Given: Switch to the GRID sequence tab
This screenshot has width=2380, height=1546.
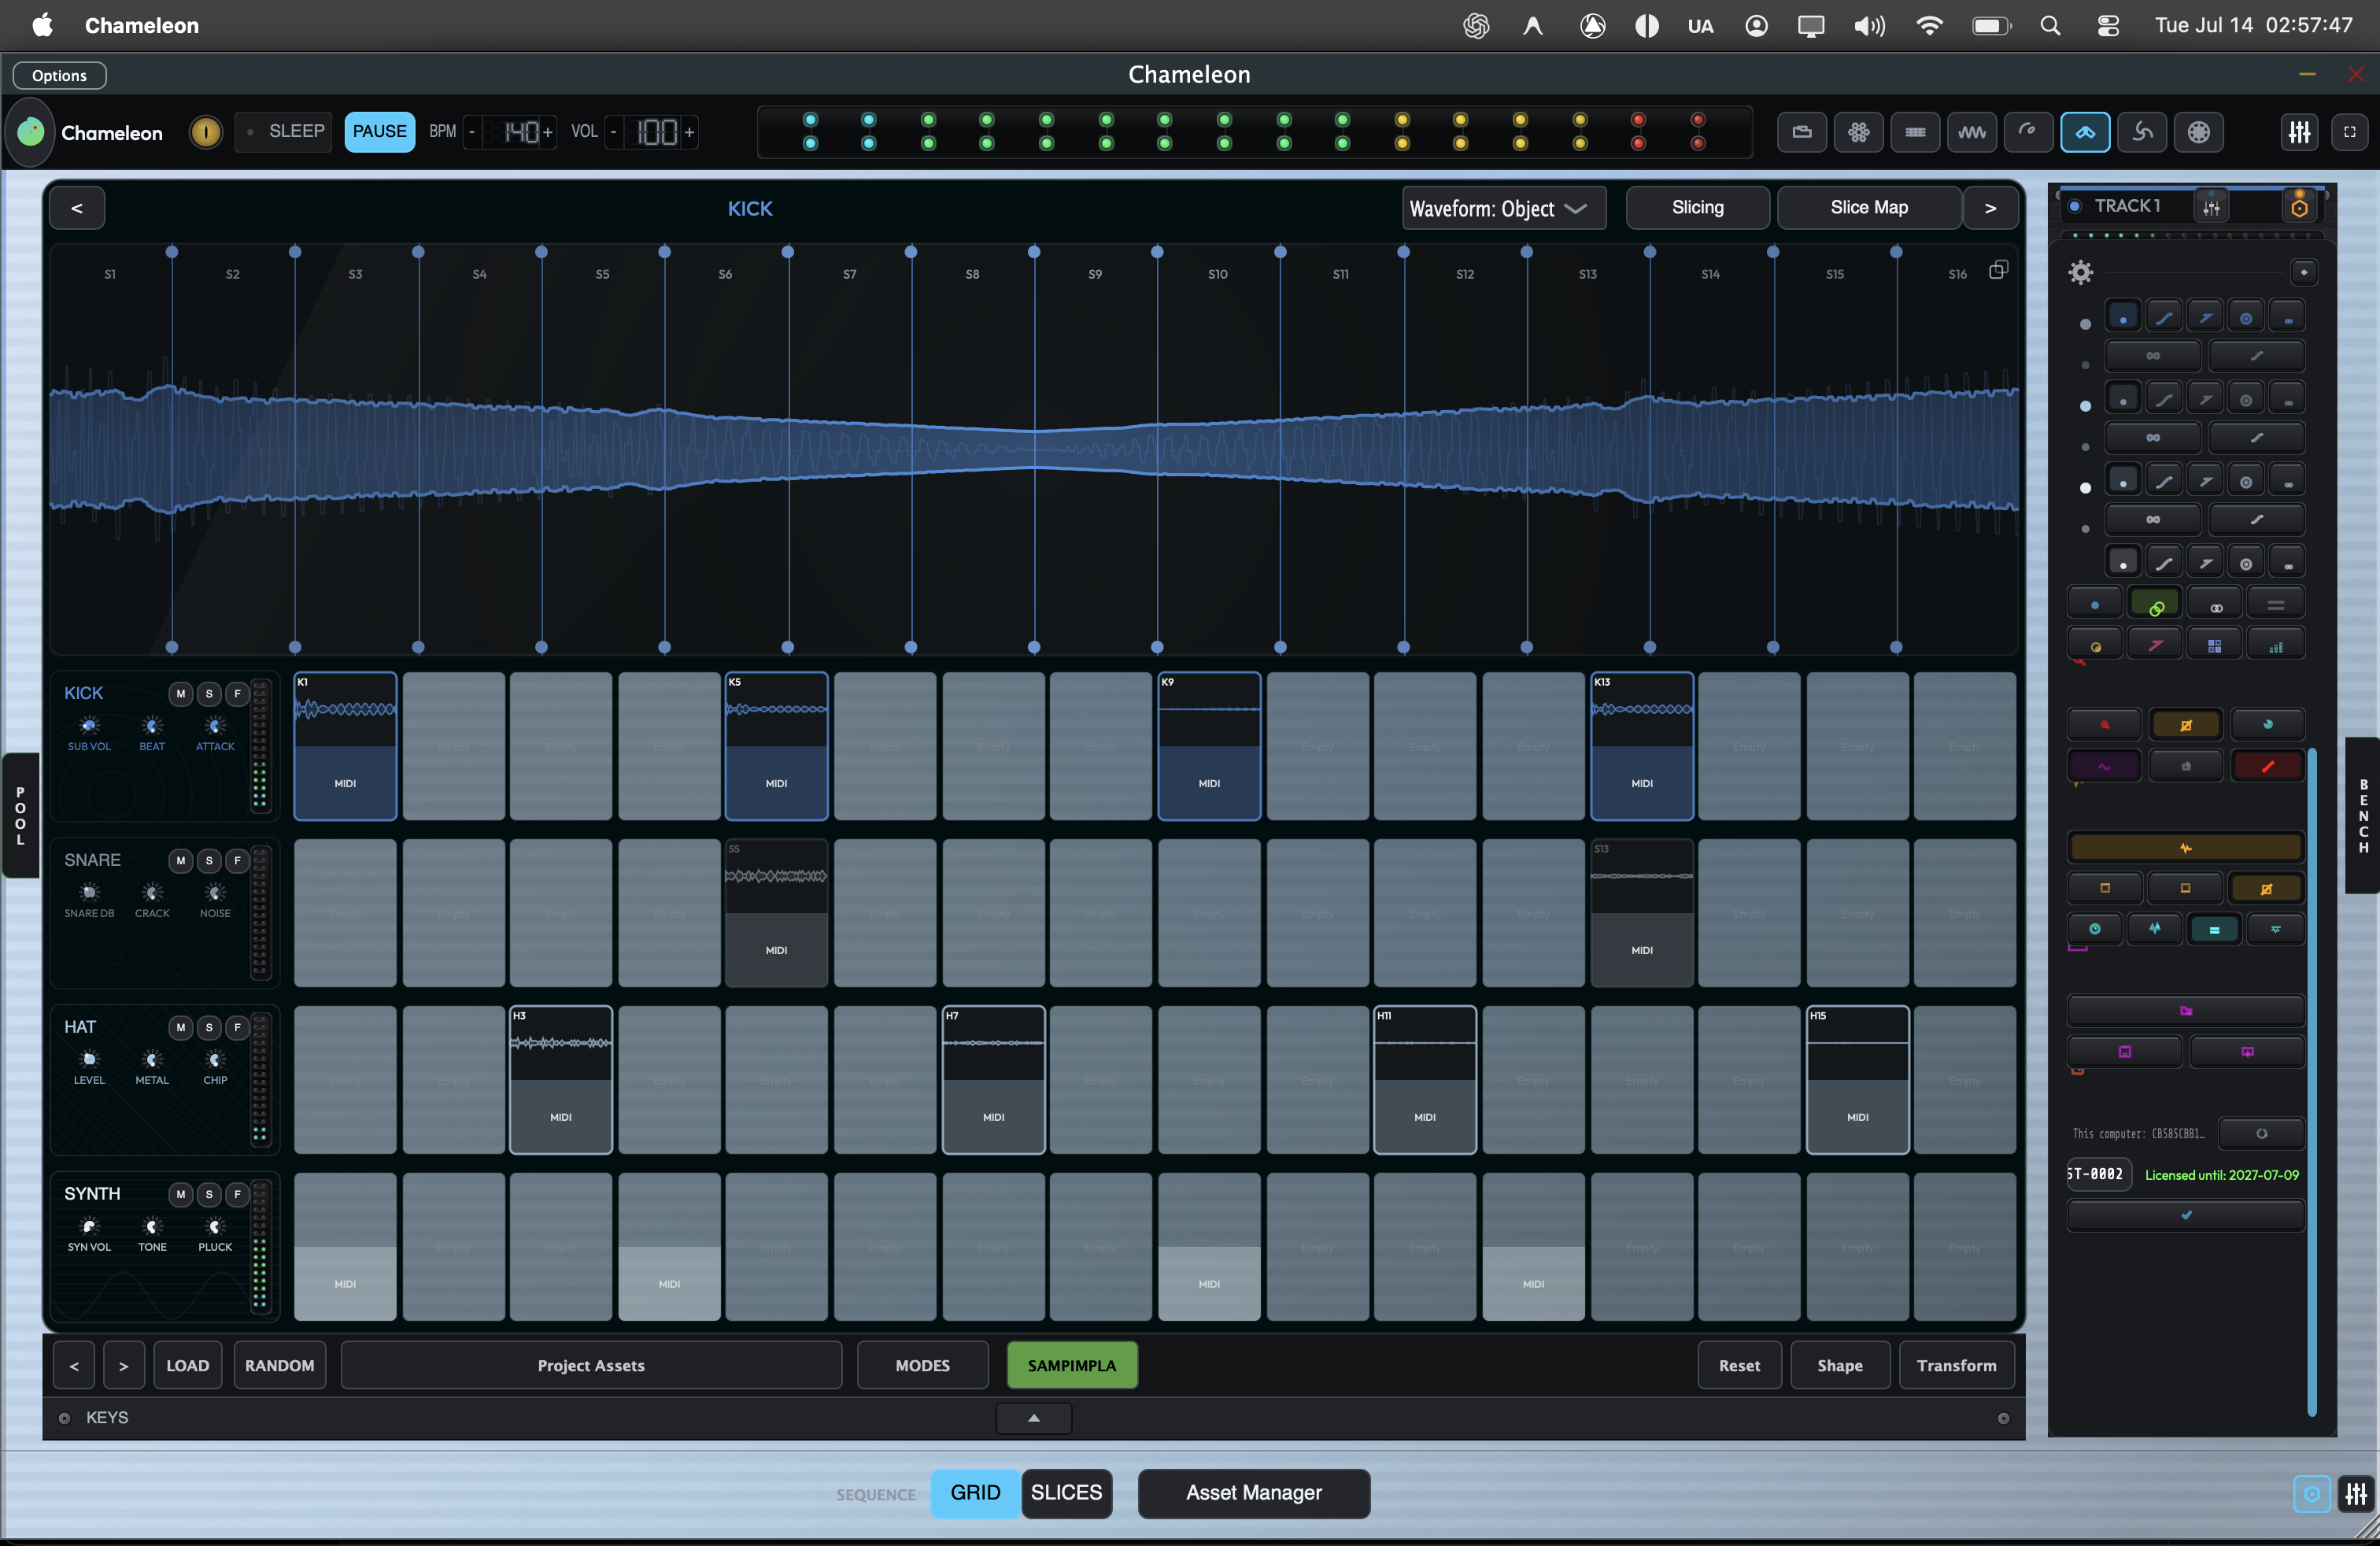Looking at the screenshot, I should tap(975, 1493).
